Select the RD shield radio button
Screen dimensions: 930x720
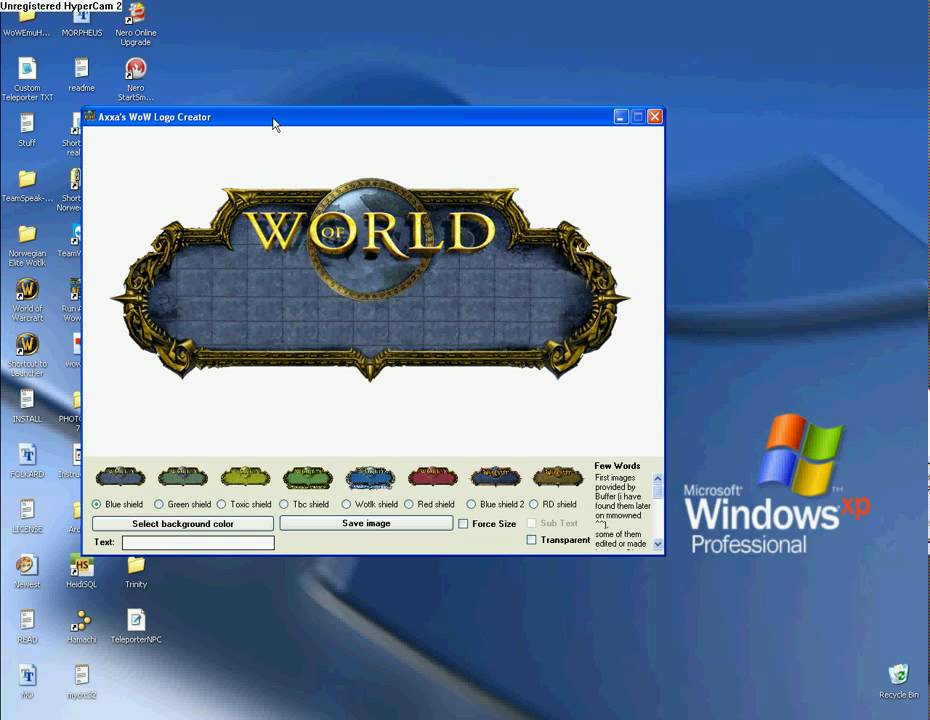pos(533,504)
